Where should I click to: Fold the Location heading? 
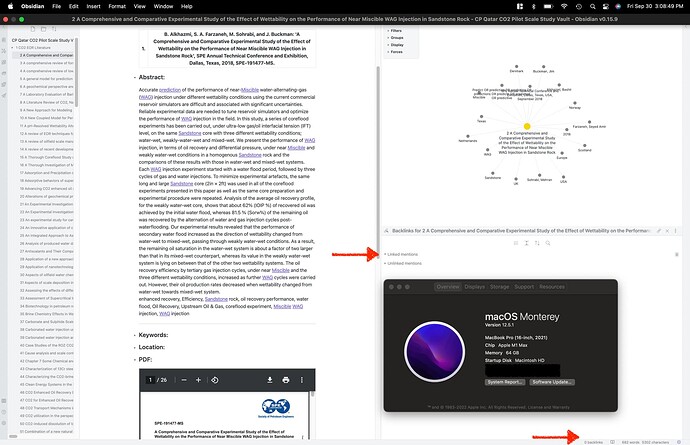pos(135,348)
